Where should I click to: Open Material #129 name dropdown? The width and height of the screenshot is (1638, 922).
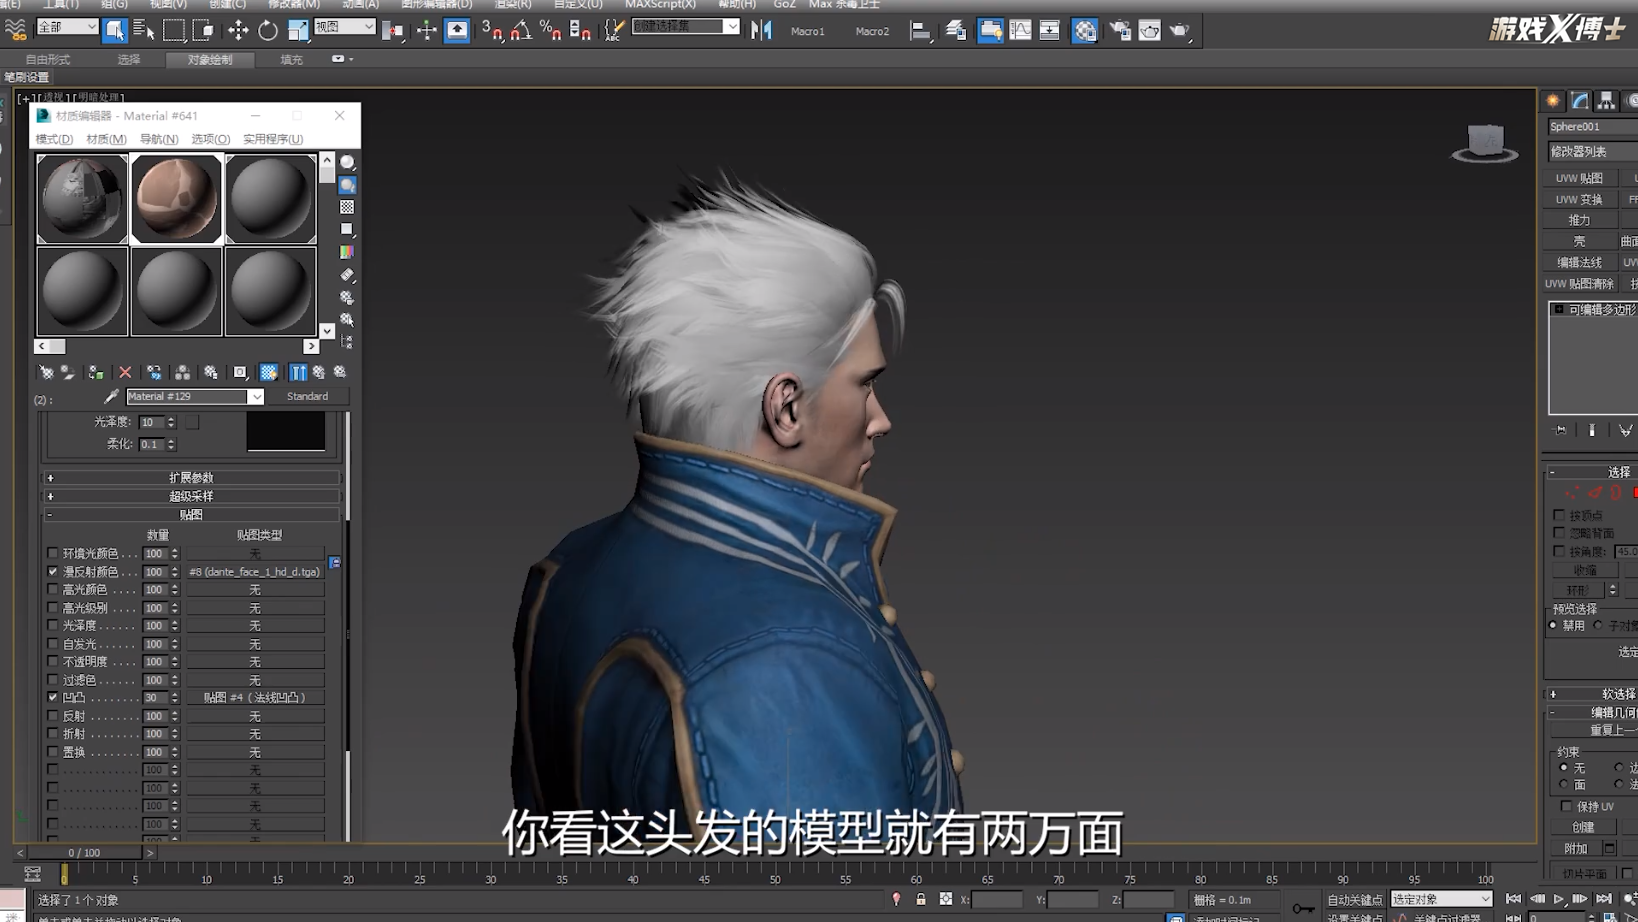tap(256, 397)
